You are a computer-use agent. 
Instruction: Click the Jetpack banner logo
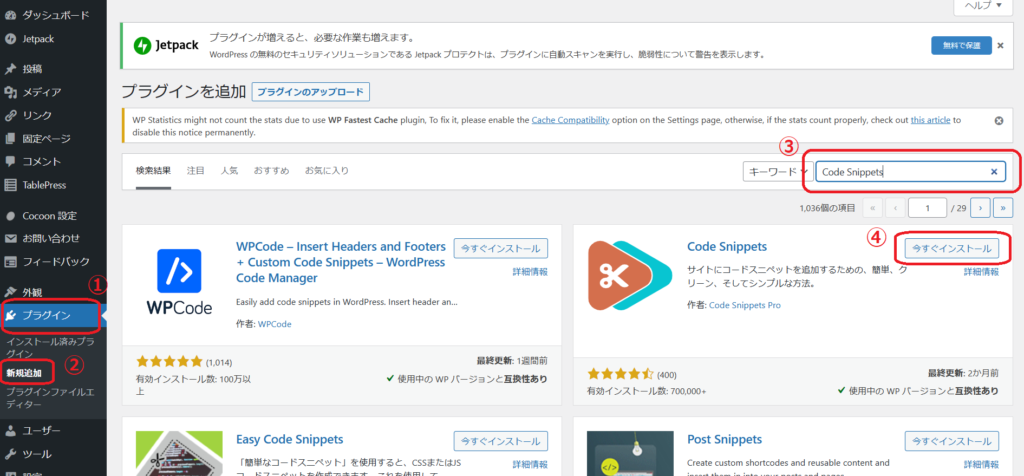point(166,46)
